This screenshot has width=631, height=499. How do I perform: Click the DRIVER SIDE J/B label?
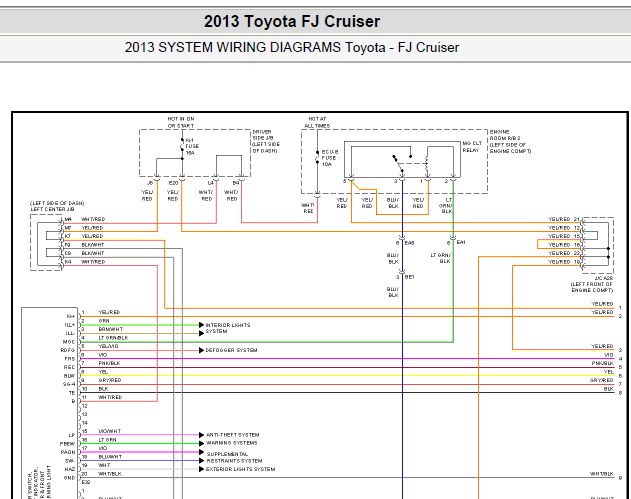266,141
